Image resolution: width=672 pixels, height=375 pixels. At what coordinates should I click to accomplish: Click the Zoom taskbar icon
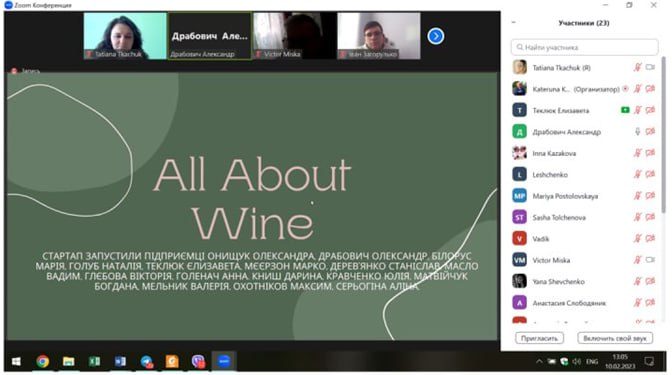pos(224,361)
